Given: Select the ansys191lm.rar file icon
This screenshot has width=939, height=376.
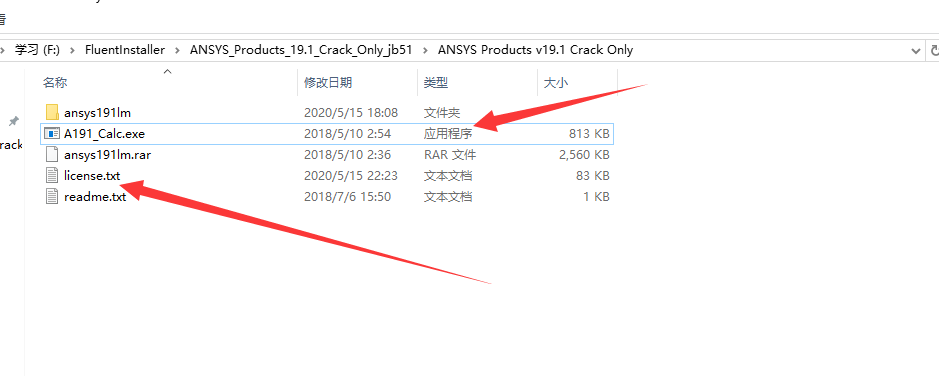Looking at the screenshot, I should pyautogui.click(x=52, y=154).
